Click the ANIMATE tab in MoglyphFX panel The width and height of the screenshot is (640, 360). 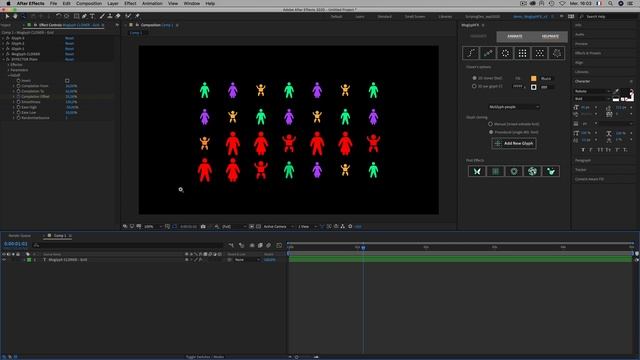[x=514, y=36]
